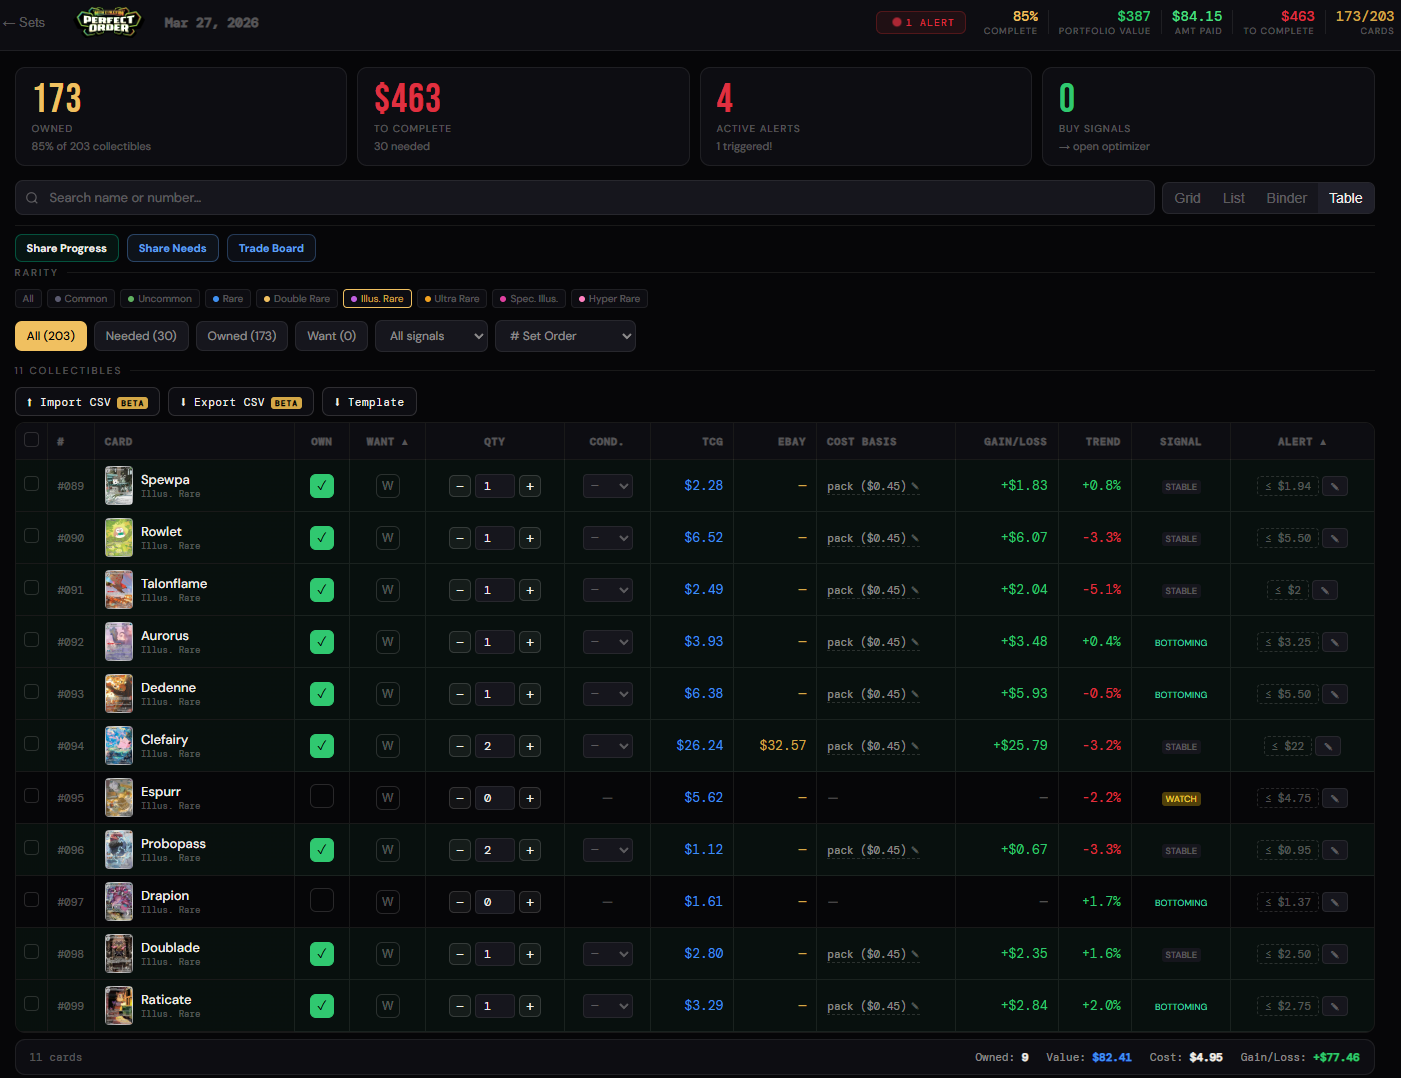Click the Share Needs button
This screenshot has width=1401, height=1078.
[173, 248]
